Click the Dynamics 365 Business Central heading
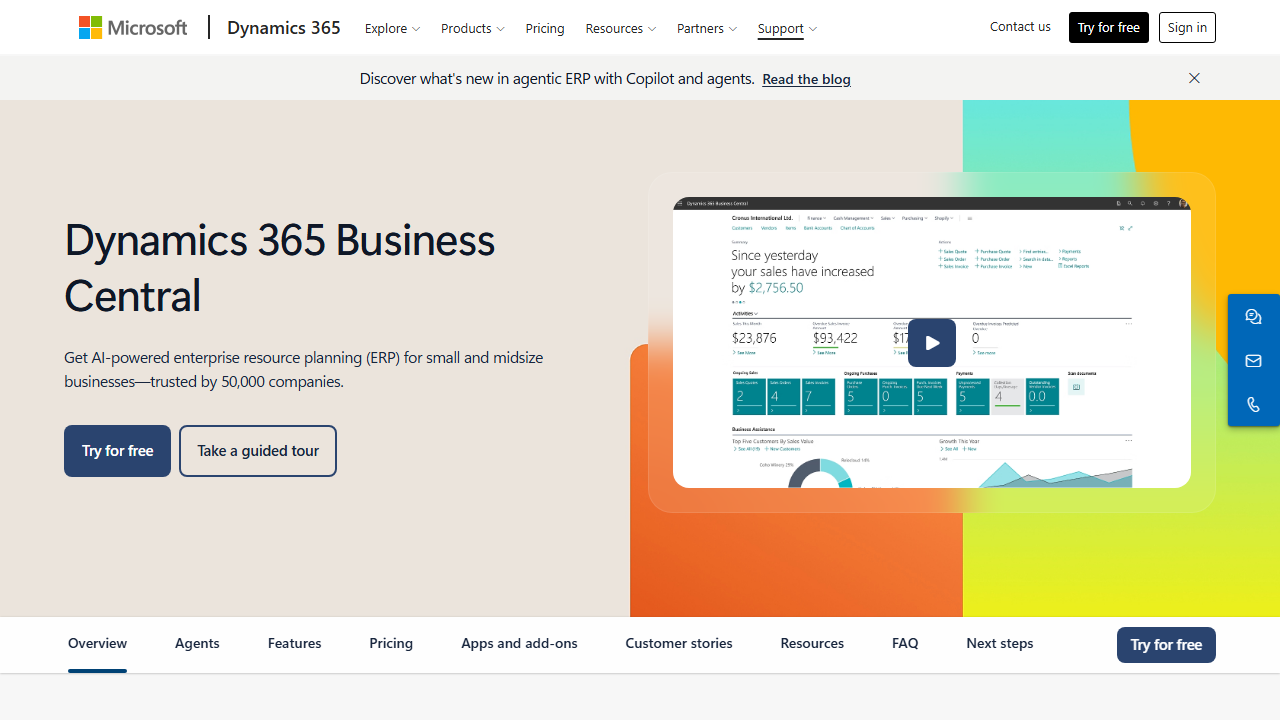1280x720 pixels. pyautogui.click(x=280, y=267)
